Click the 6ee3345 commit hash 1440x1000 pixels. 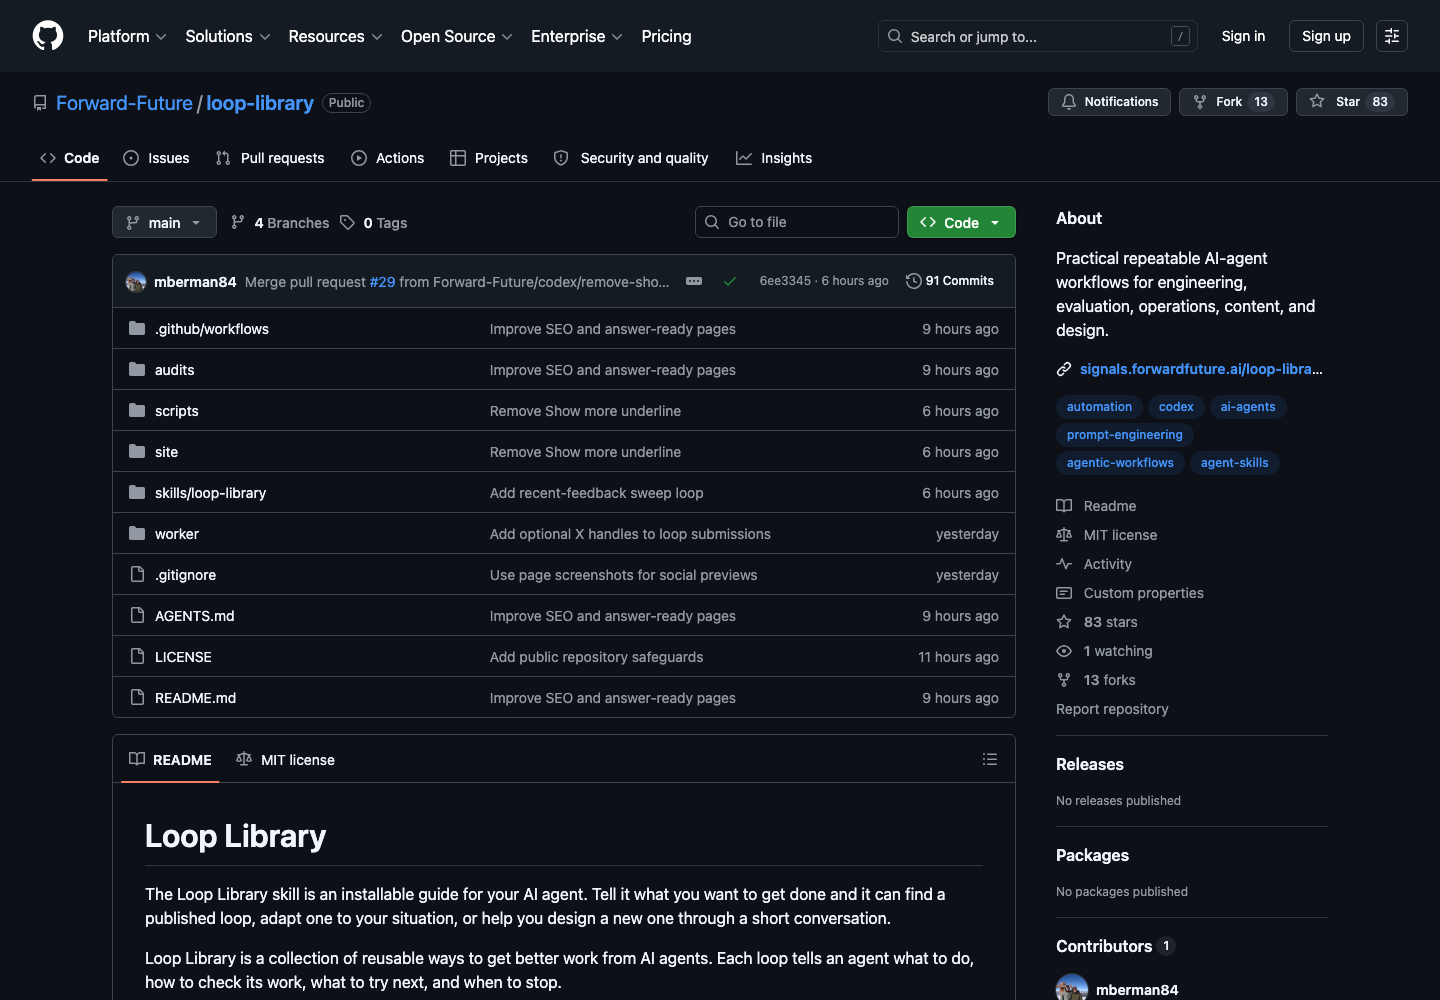[x=785, y=281]
